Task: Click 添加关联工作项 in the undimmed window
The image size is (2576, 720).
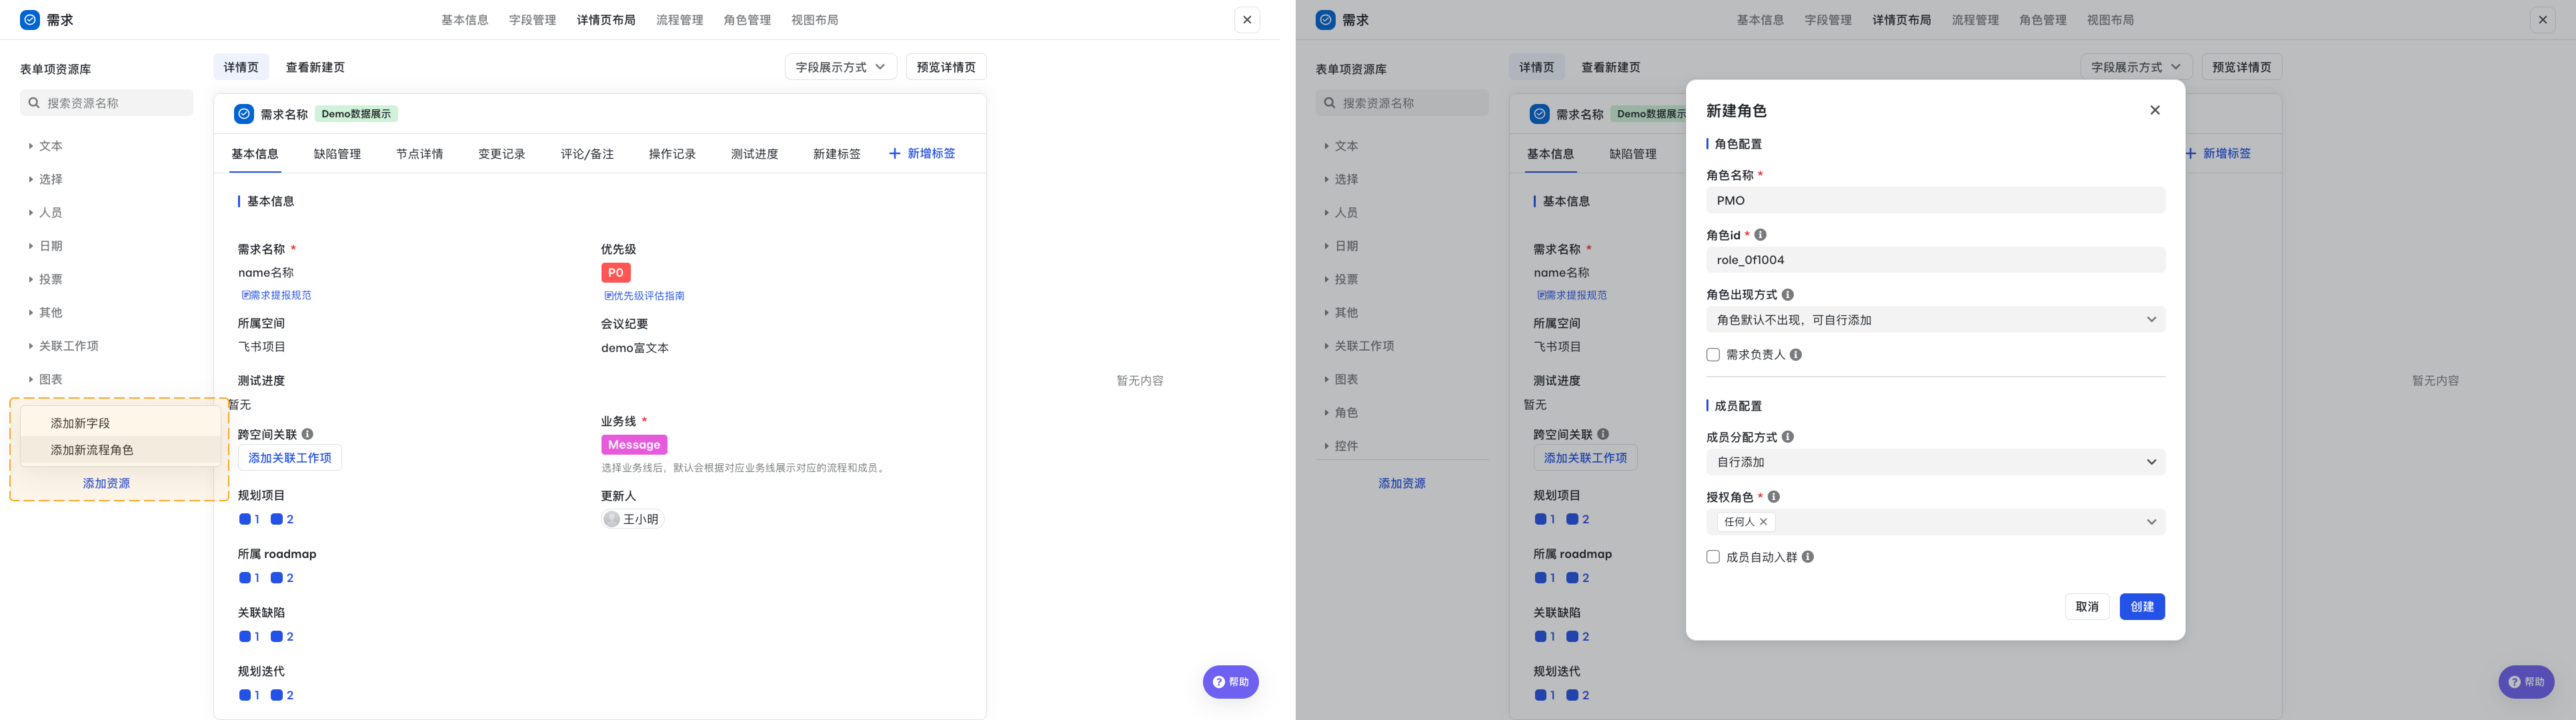Action: [290, 458]
